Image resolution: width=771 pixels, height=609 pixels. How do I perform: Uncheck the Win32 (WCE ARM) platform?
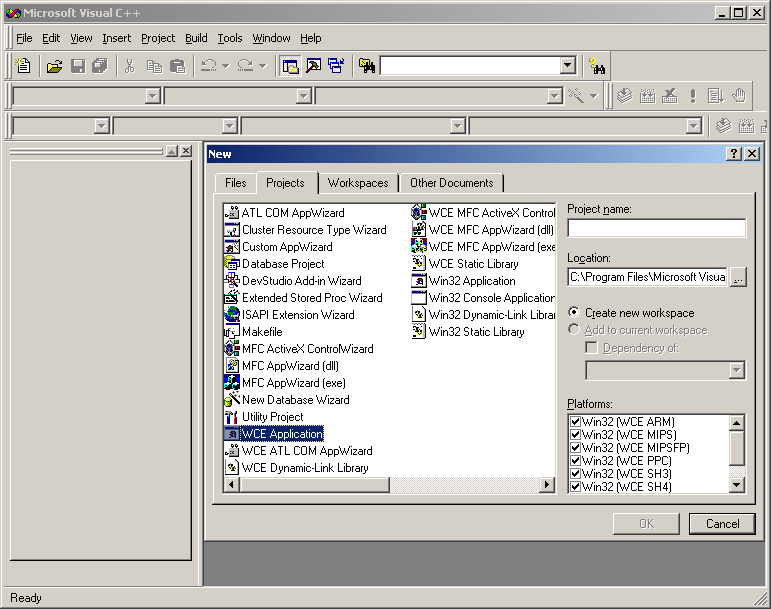(x=575, y=422)
